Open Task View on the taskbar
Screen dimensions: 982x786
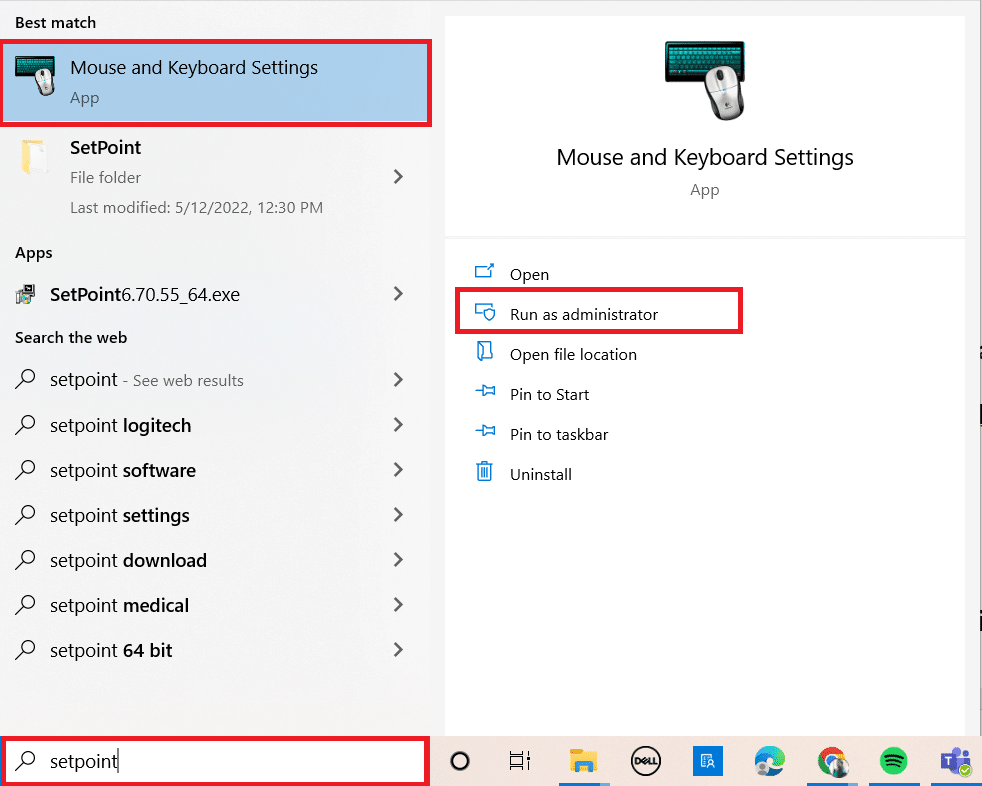point(520,761)
